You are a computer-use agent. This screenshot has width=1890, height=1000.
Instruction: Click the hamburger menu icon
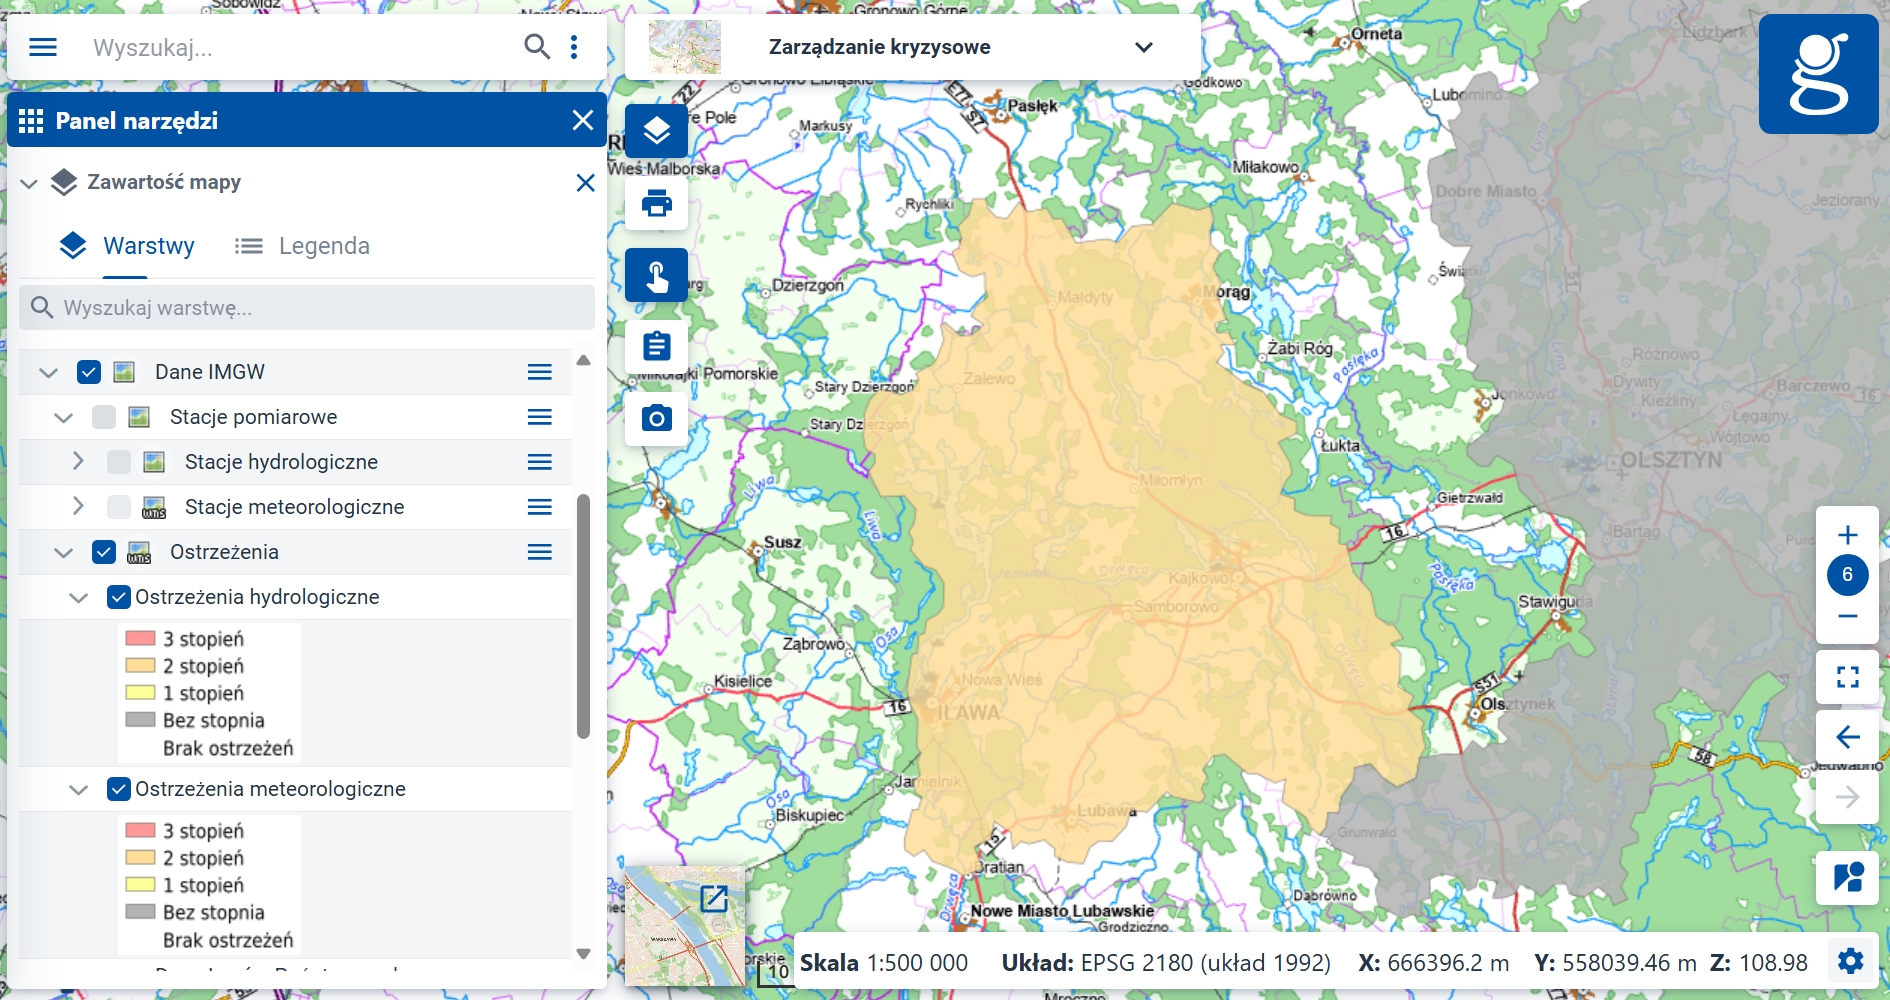click(43, 46)
